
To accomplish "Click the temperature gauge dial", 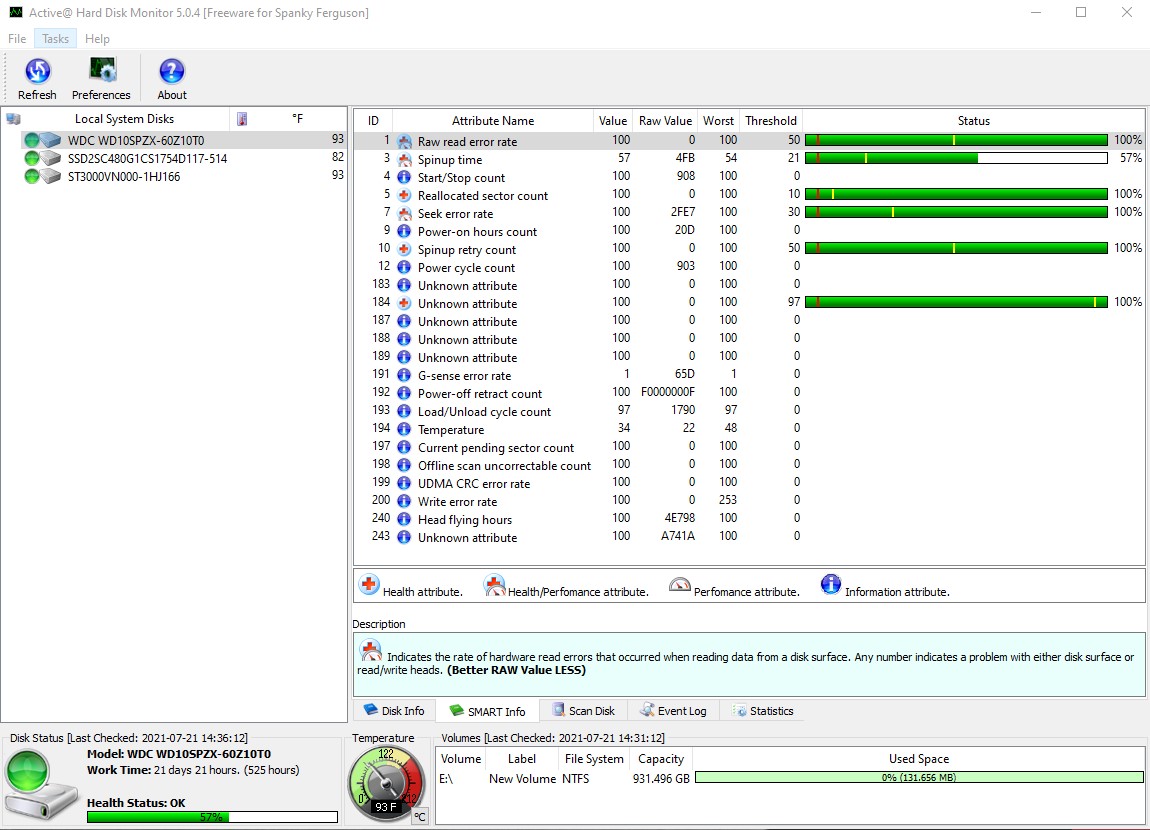I will tap(385, 782).
